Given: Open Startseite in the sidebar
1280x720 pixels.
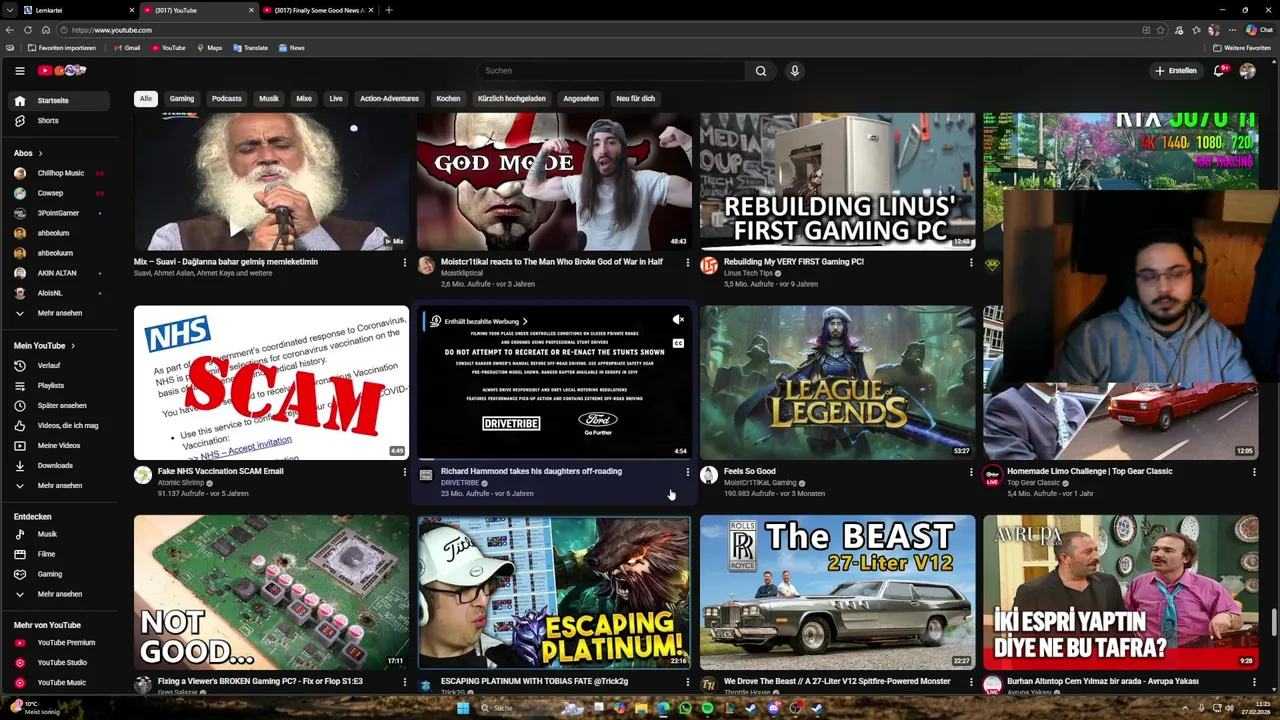Looking at the screenshot, I should click(x=60, y=101).
